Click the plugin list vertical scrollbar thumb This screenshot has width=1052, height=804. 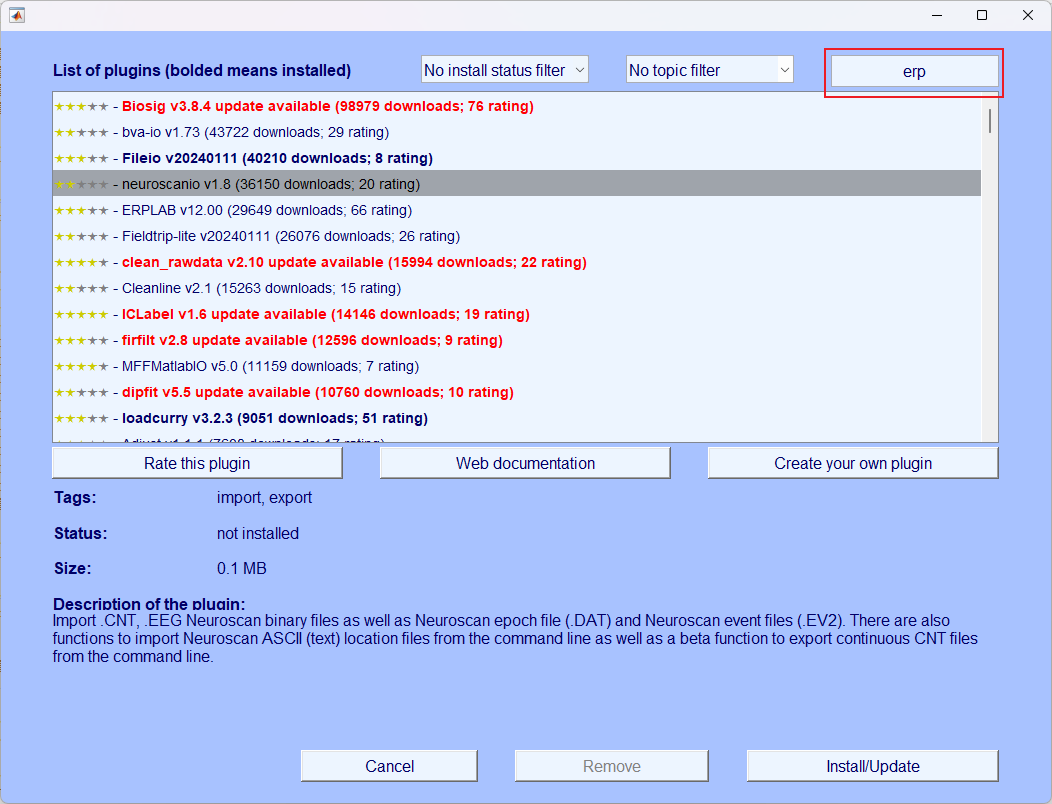pos(990,121)
